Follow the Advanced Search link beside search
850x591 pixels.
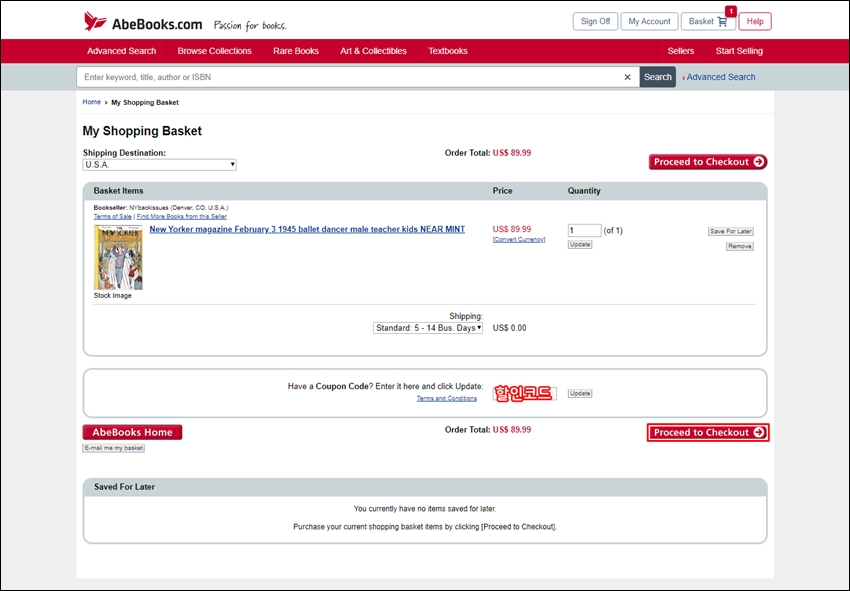(x=720, y=77)
